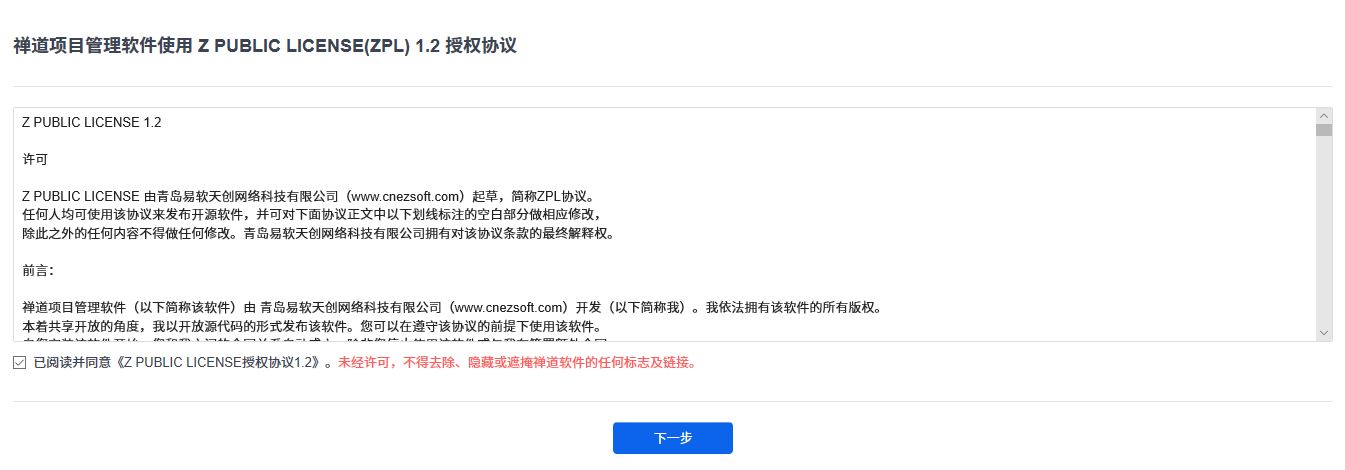Click the 下一步 next step button
Viewport: 1345px width, 470px height.
pyautogui.click(x=673, y=438)
